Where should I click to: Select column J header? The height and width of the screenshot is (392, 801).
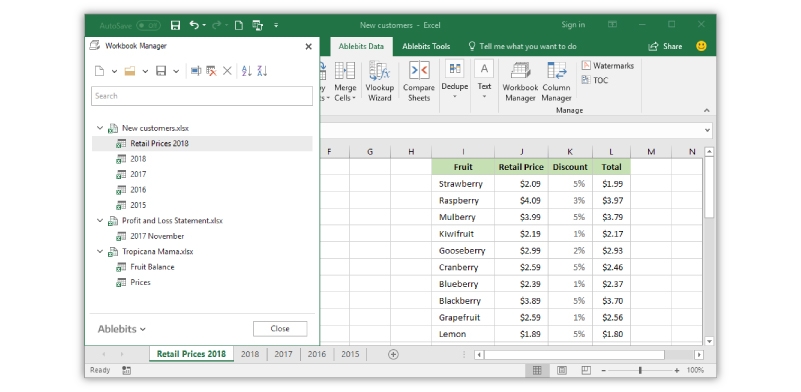tap(522, 152)
